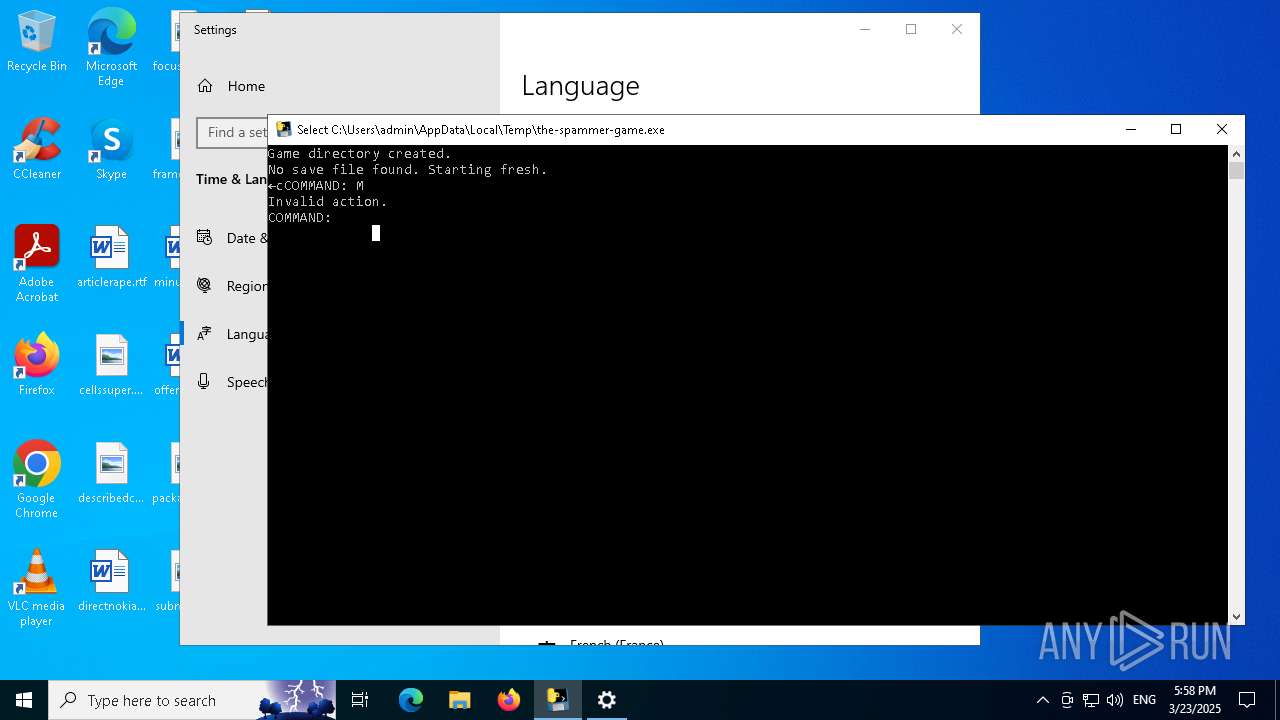1280x720 pixels.
Task: Minimize the Settings window
Action: point(865,30)
